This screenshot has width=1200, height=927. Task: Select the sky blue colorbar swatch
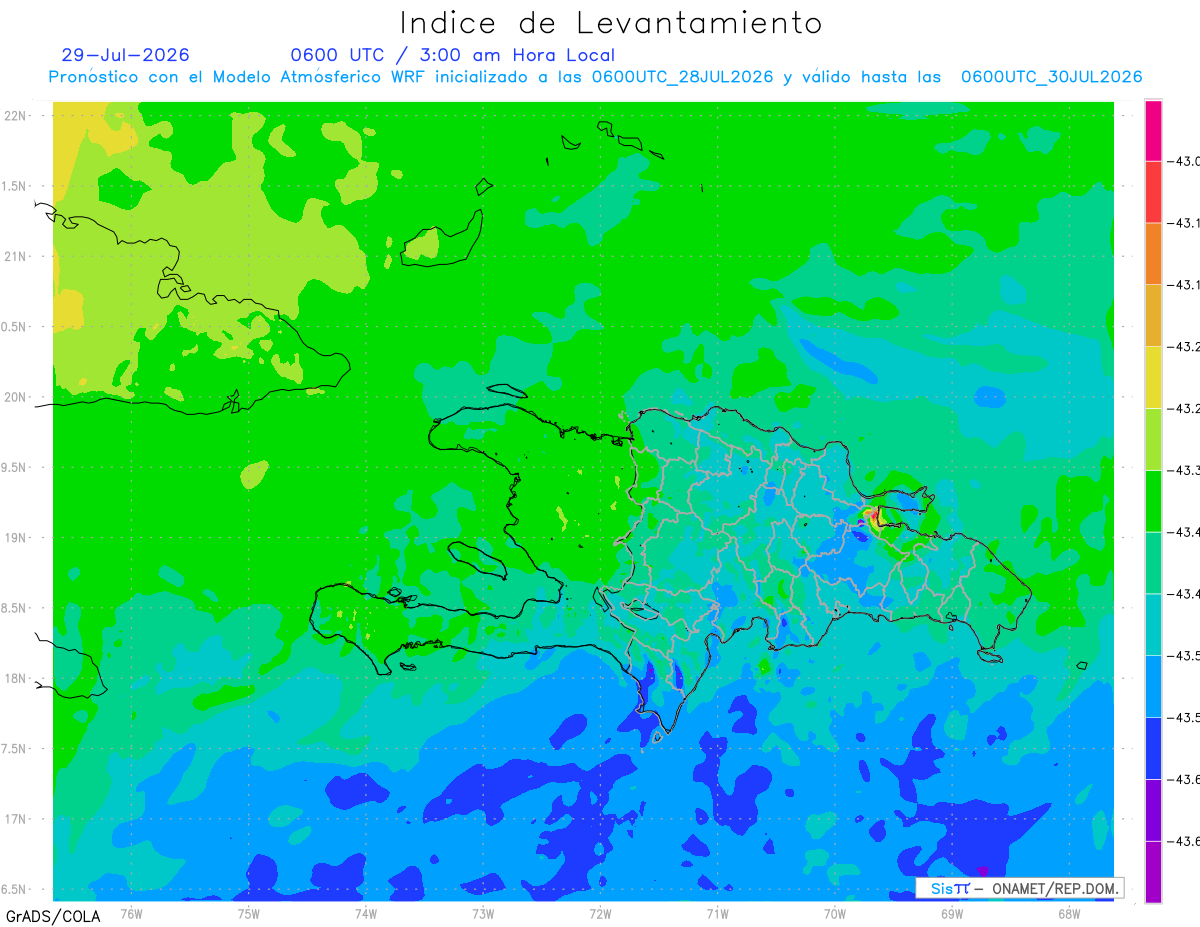point(1153,687)
